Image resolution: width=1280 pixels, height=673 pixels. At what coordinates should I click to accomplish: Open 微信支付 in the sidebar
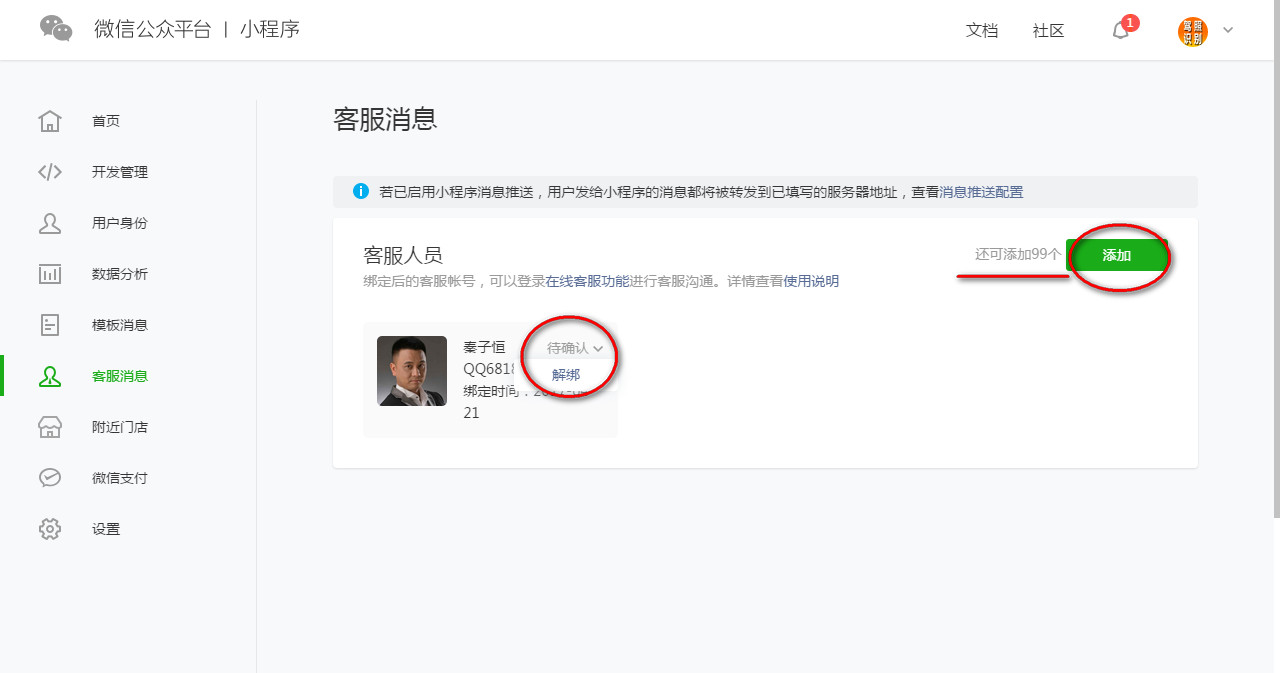tap(120, 478)
